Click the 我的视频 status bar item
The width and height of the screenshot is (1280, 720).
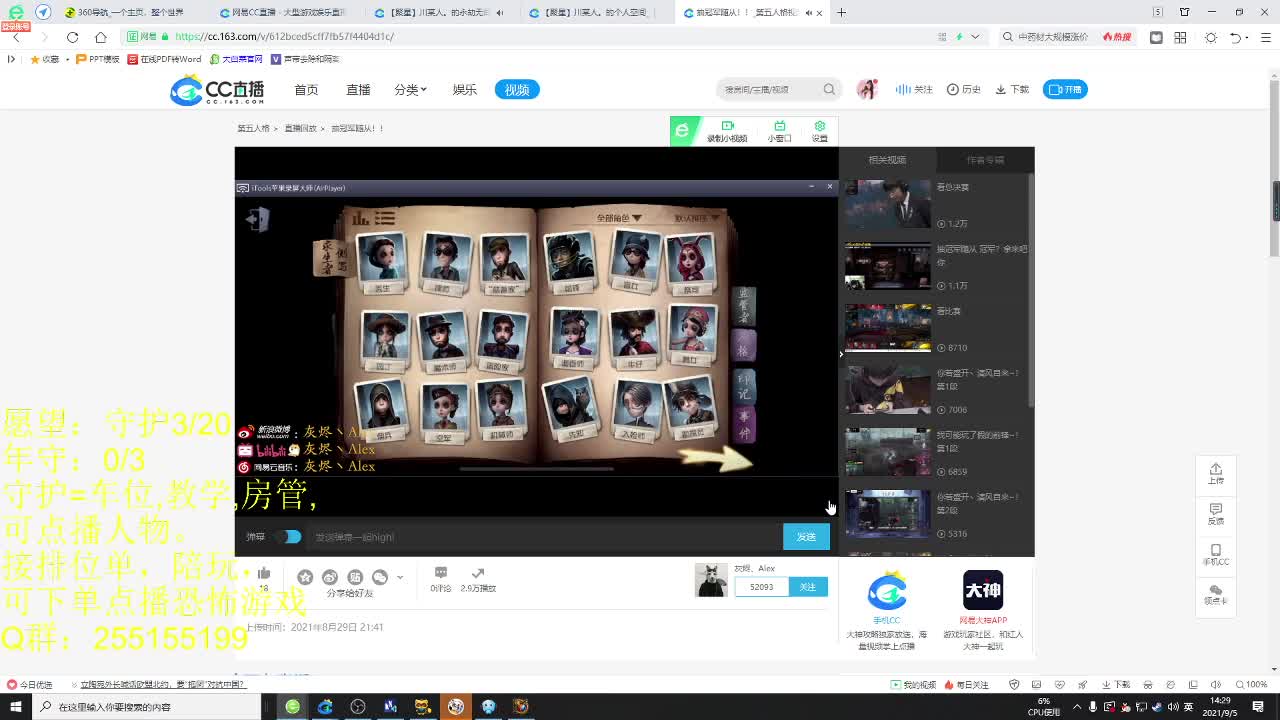click(x=914, y=685)
